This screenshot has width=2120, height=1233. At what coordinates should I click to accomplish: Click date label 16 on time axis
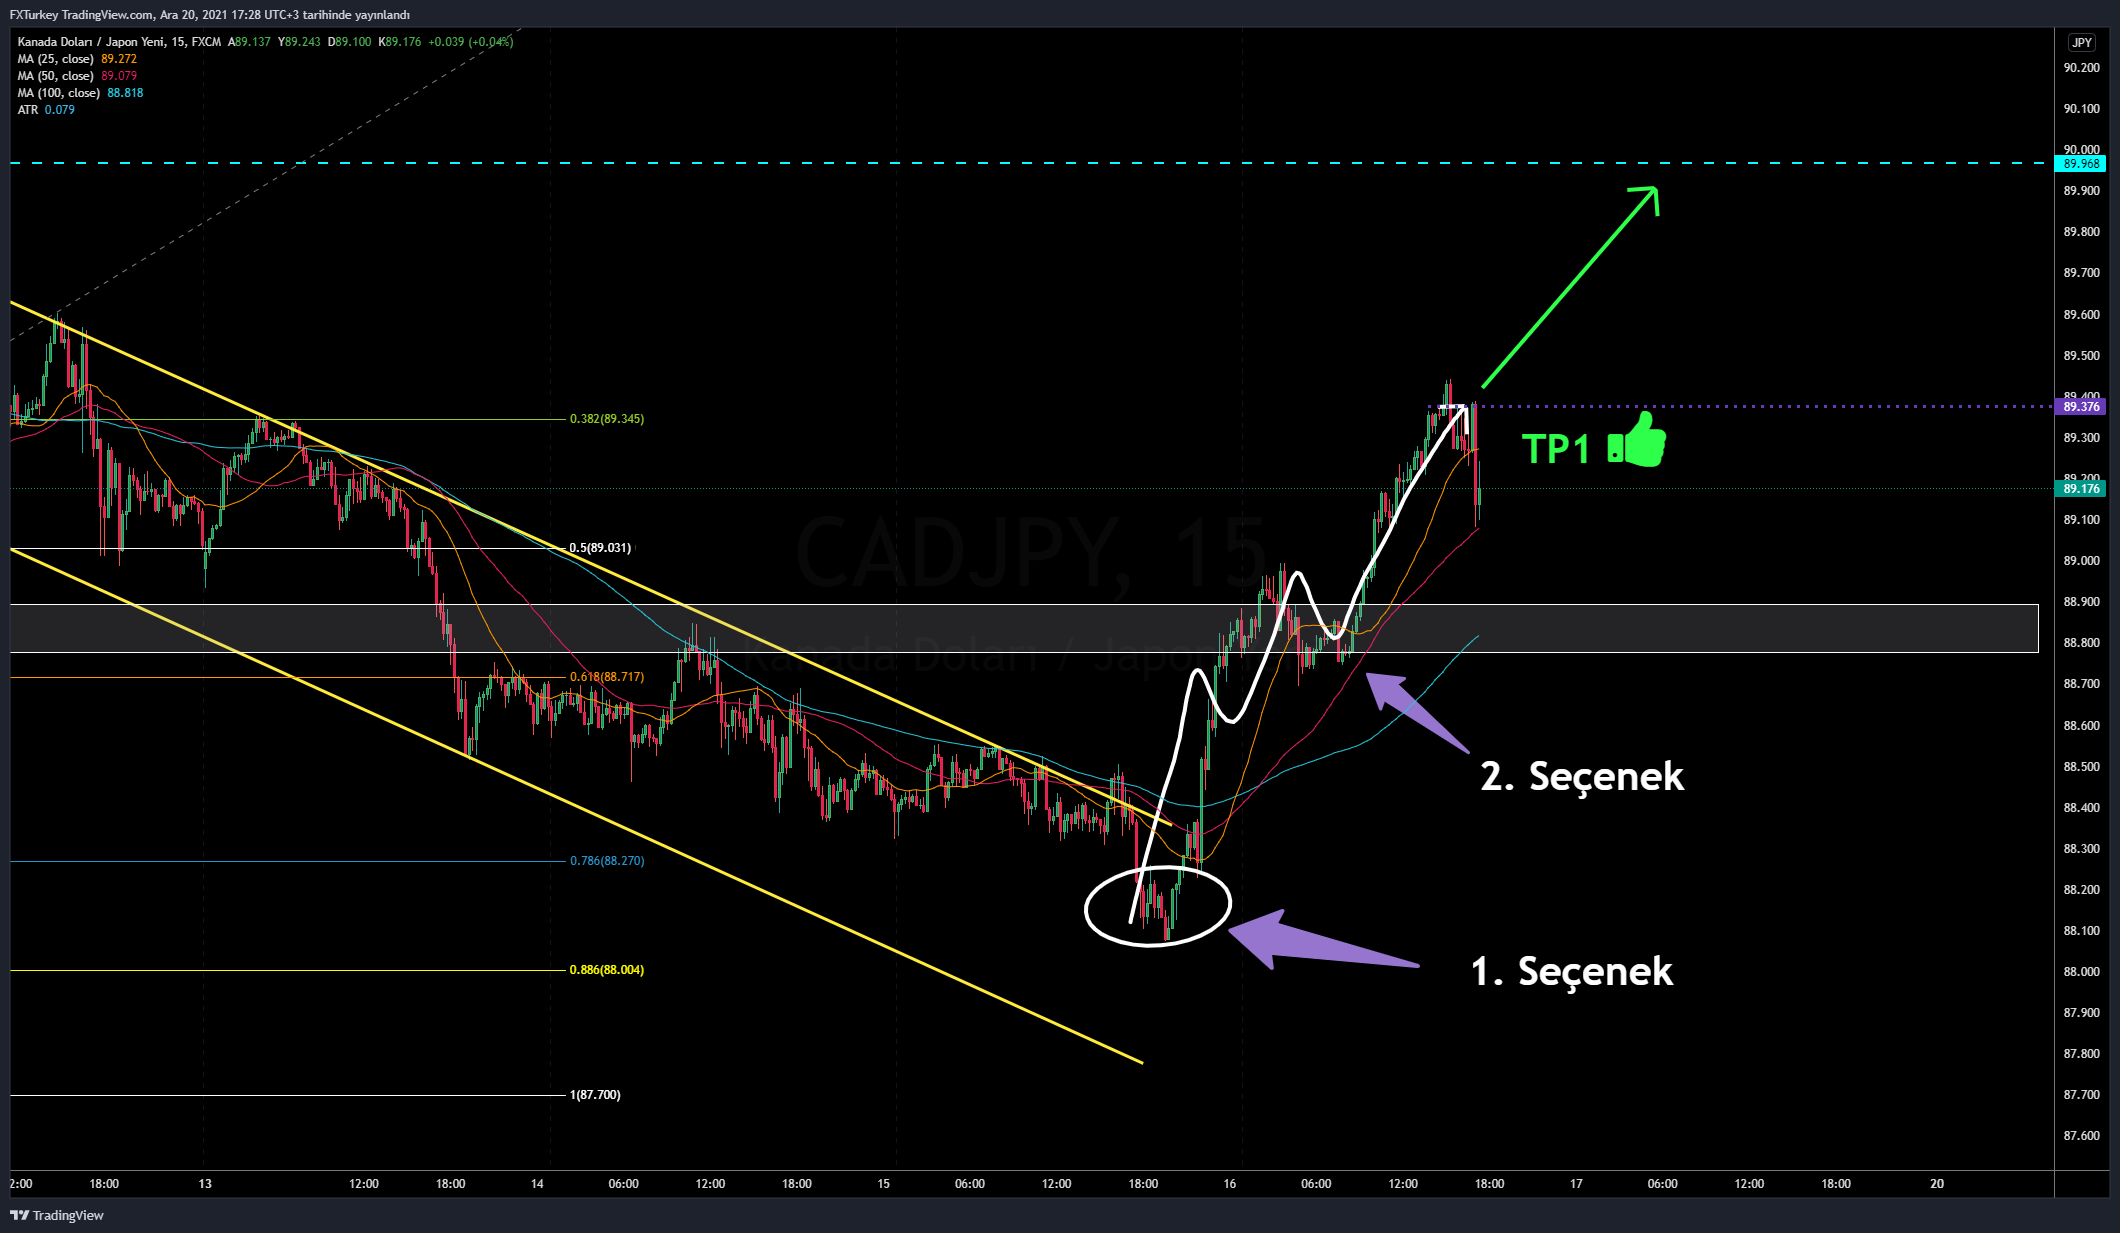click(1229, 1184)
